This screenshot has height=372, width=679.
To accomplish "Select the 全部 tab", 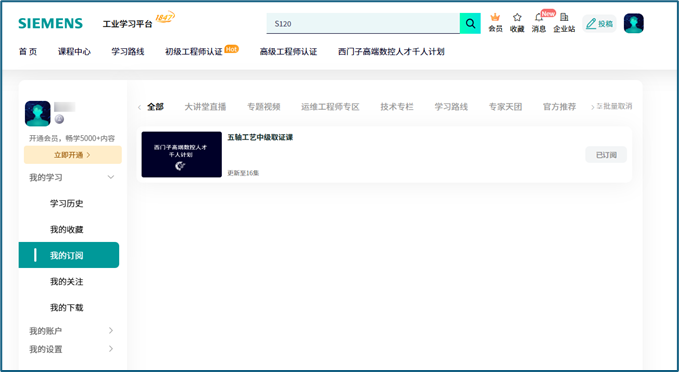I will [x=155, y=107].
